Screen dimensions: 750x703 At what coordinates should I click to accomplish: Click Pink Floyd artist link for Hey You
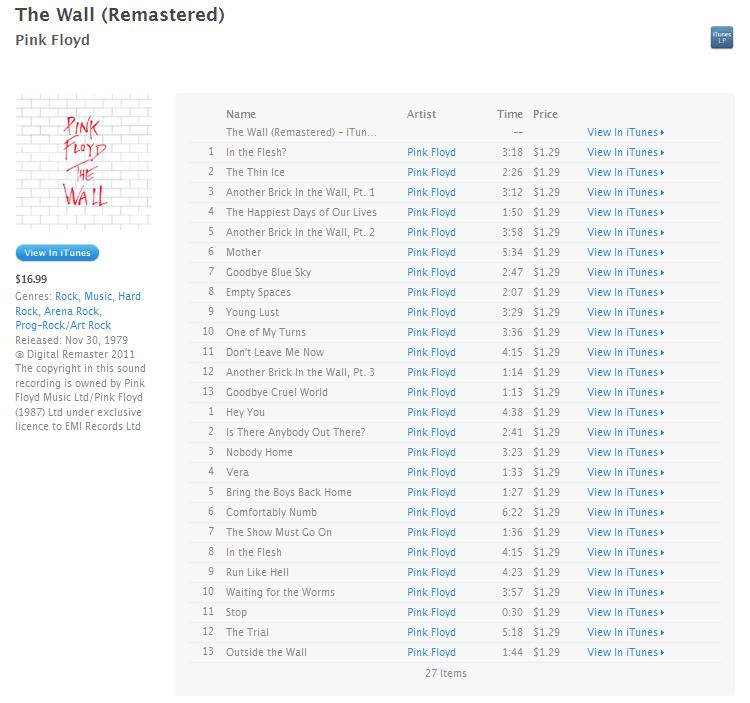point(431,412)
